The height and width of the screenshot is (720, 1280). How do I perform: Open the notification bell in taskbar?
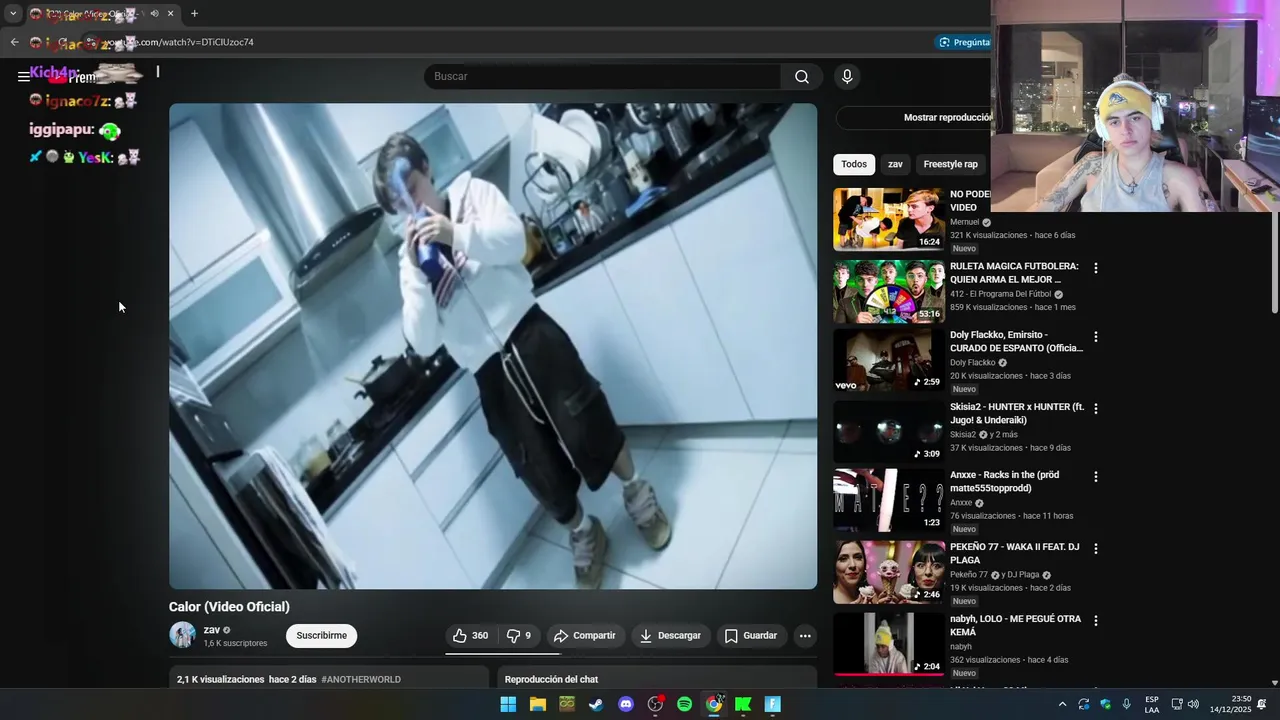[1262, 704]
